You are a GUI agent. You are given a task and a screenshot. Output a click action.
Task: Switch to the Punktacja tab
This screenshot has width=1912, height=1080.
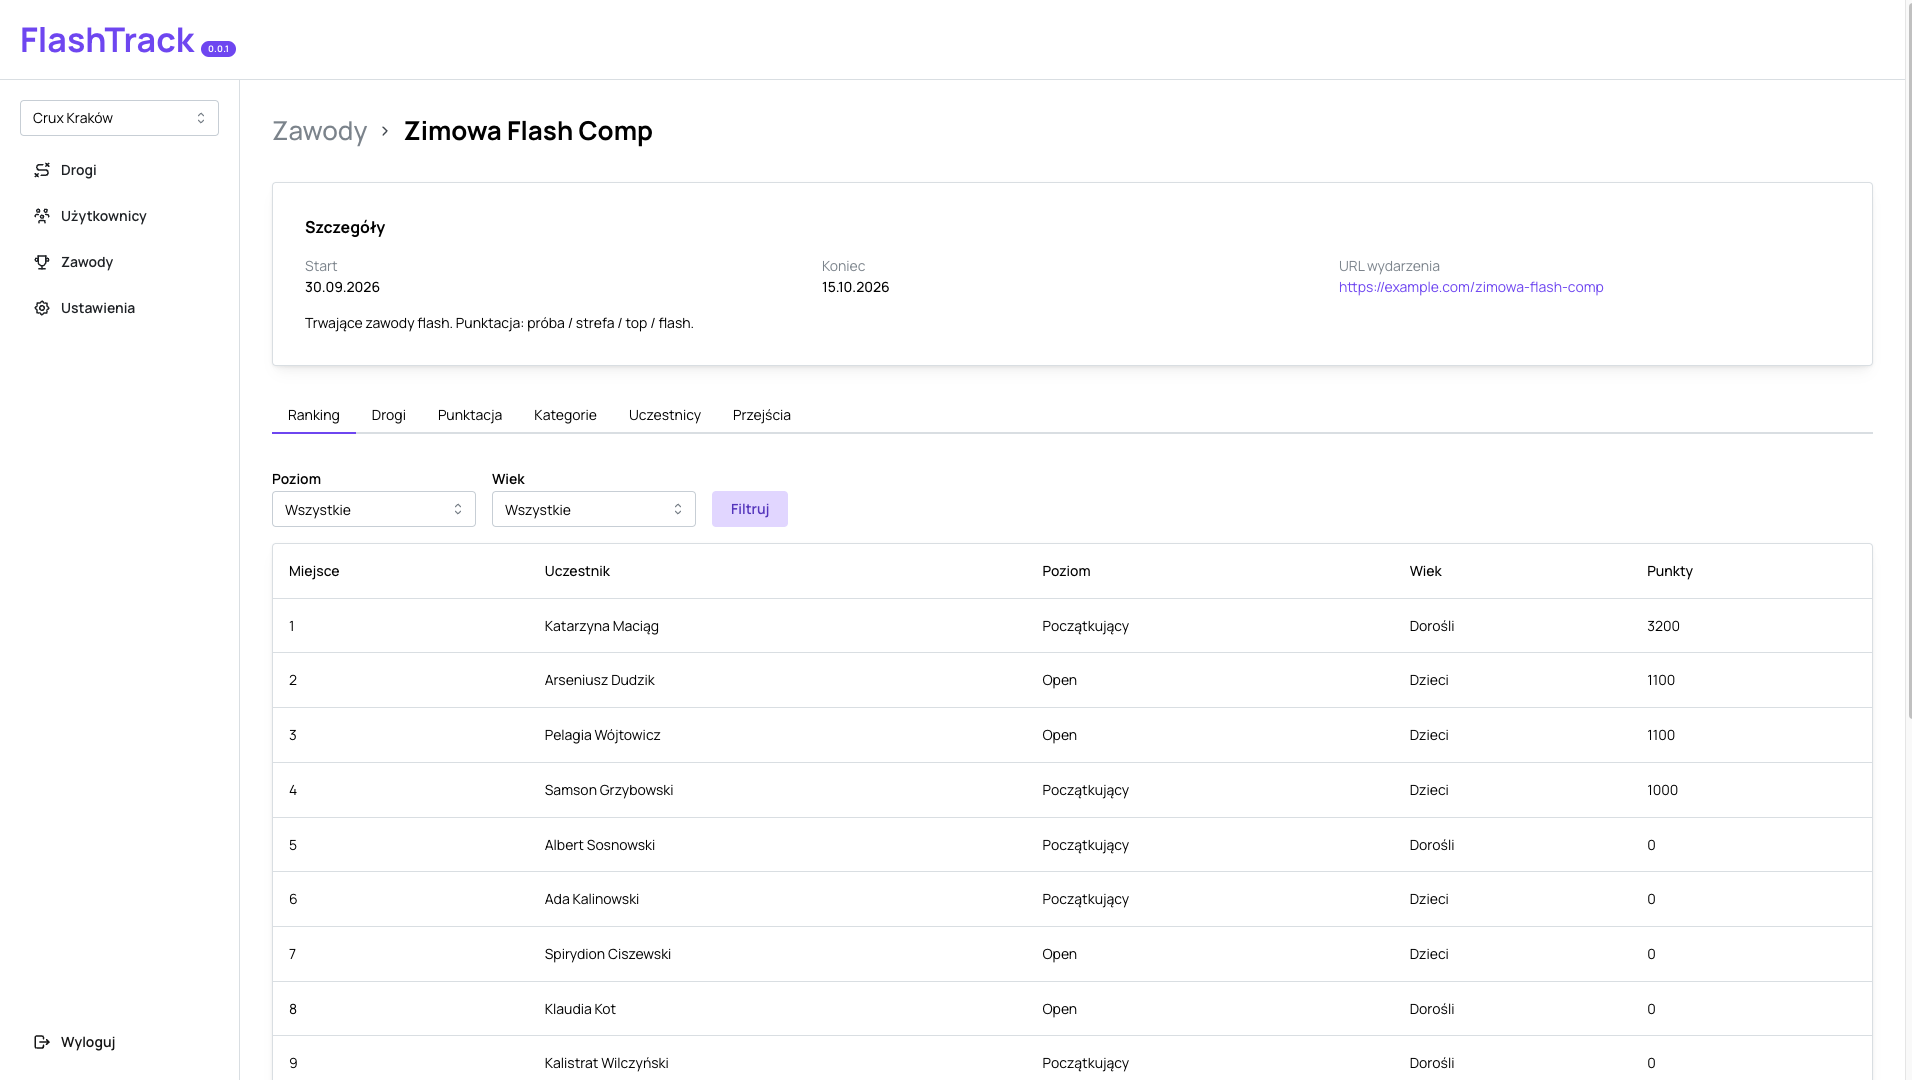(x=470, y=415)
